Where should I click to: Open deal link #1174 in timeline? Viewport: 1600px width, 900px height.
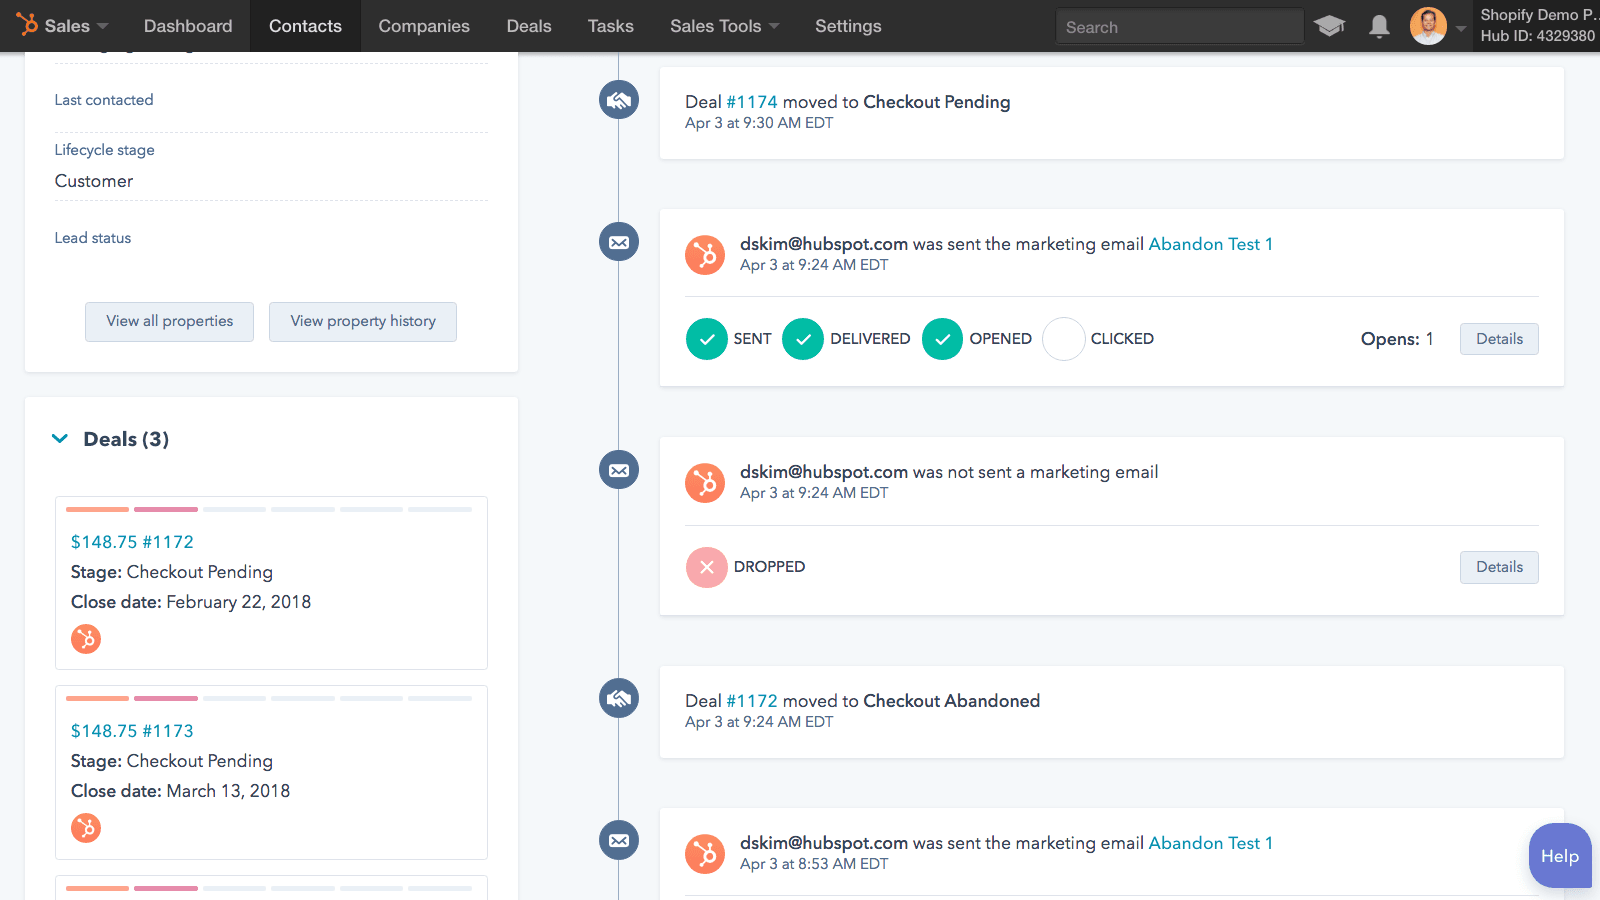pyautogui.click(x=752, y=102)
